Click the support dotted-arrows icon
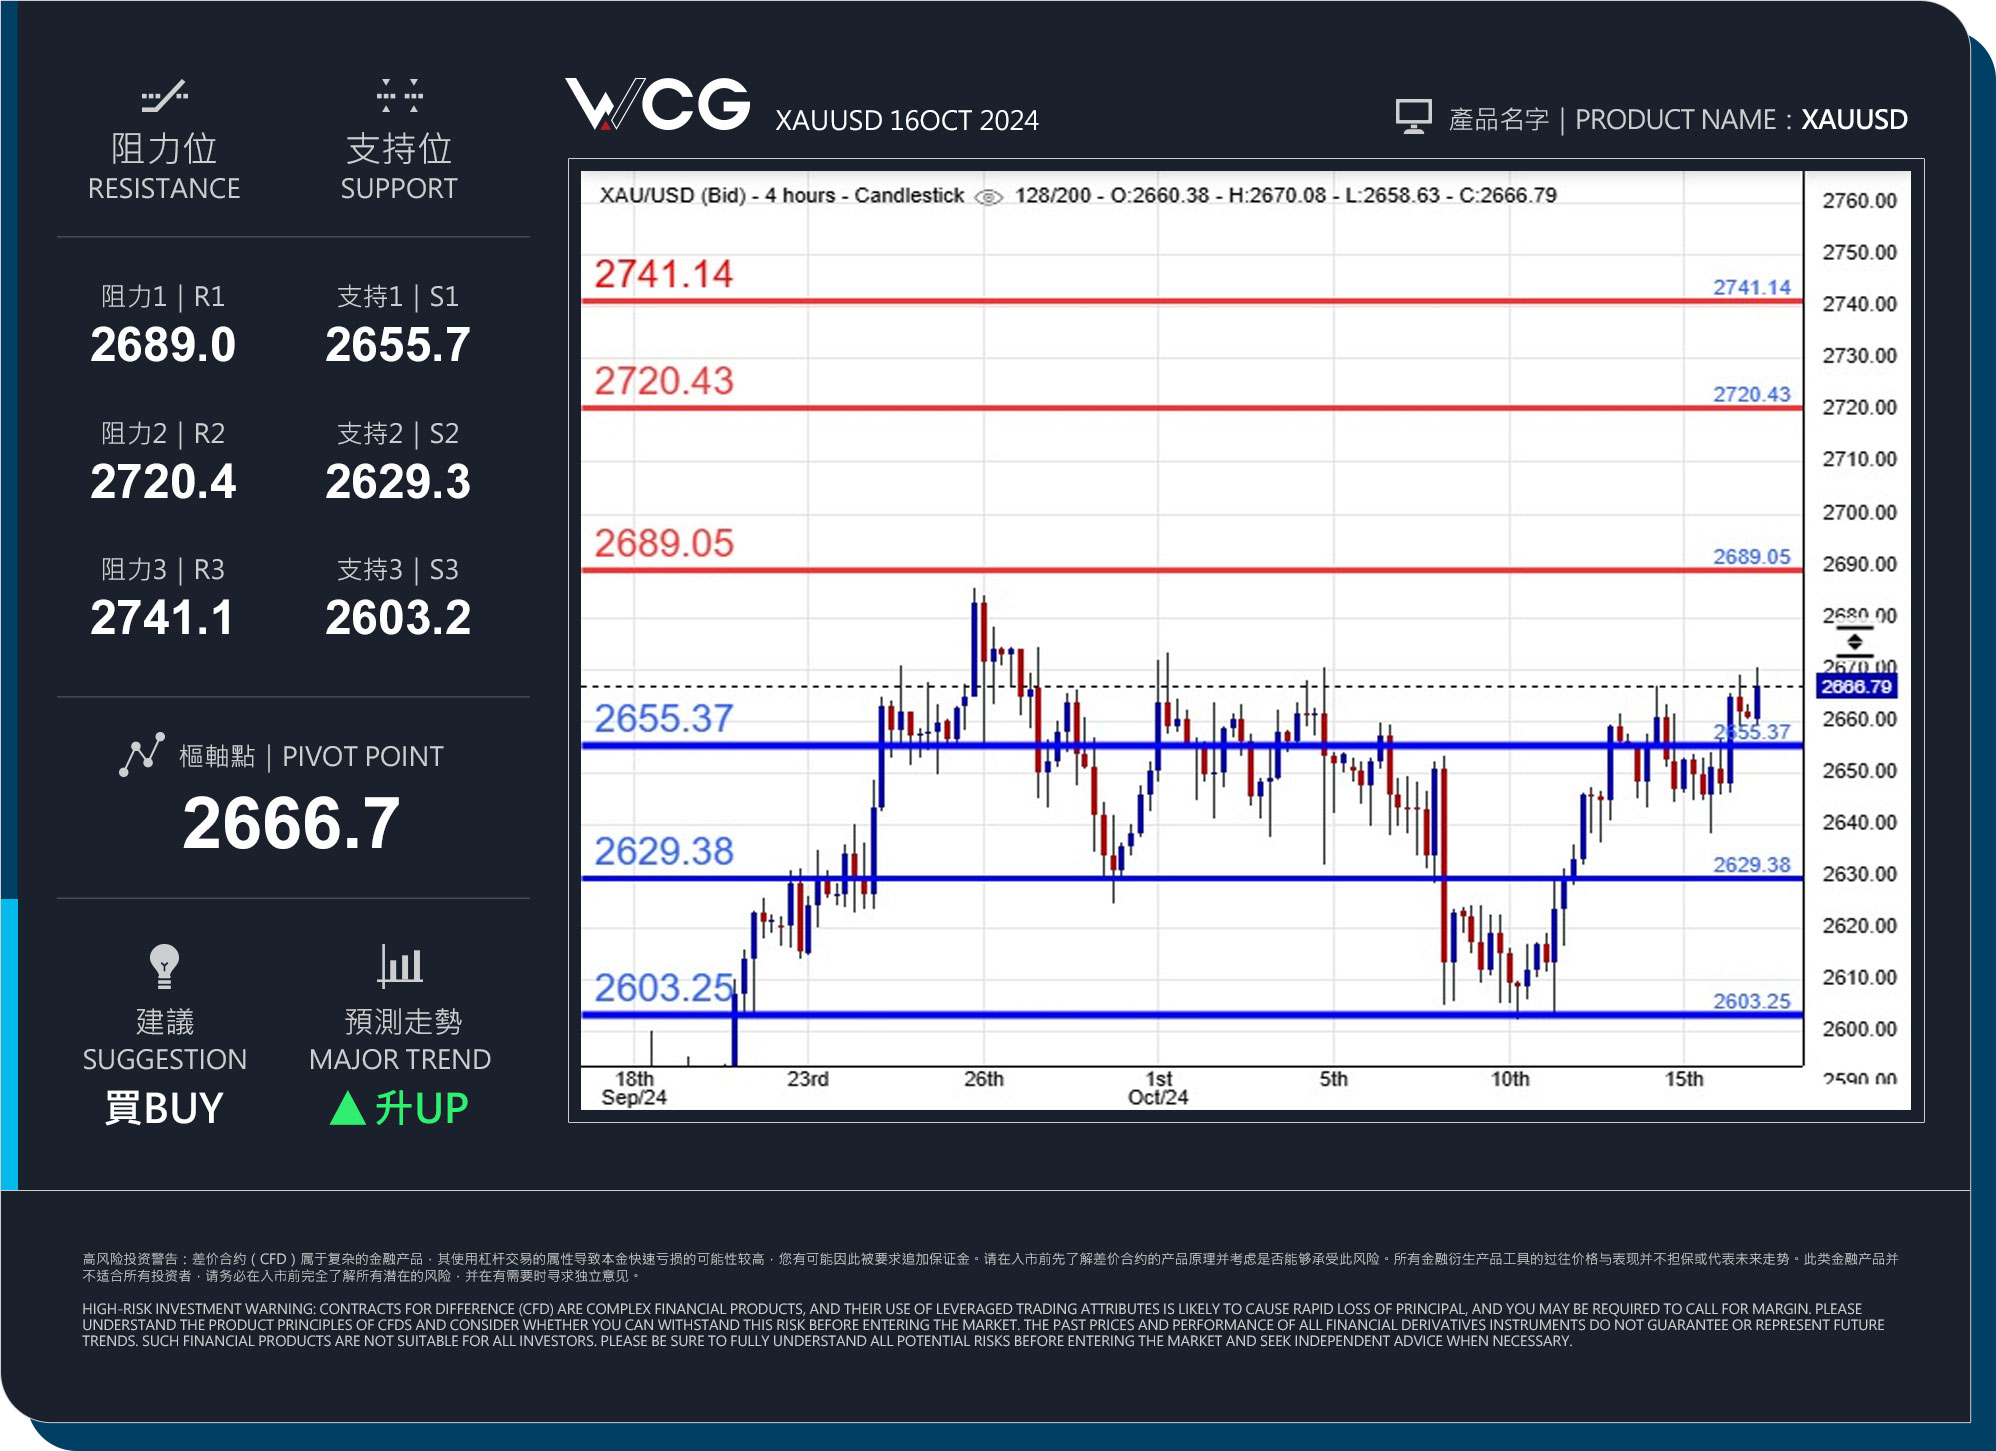The height and width of the screenshot is (1451, 1996). click(399, 95)
